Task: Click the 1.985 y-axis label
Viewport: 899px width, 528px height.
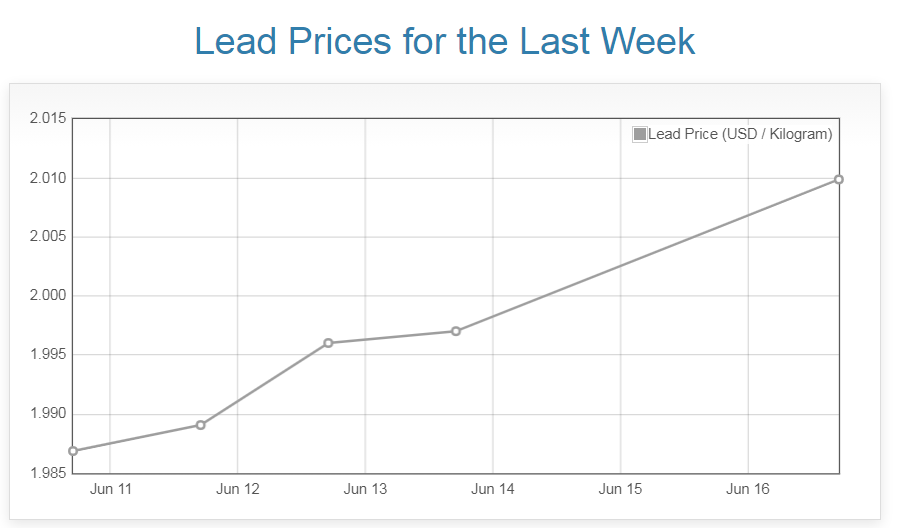Action: [47, 472]
